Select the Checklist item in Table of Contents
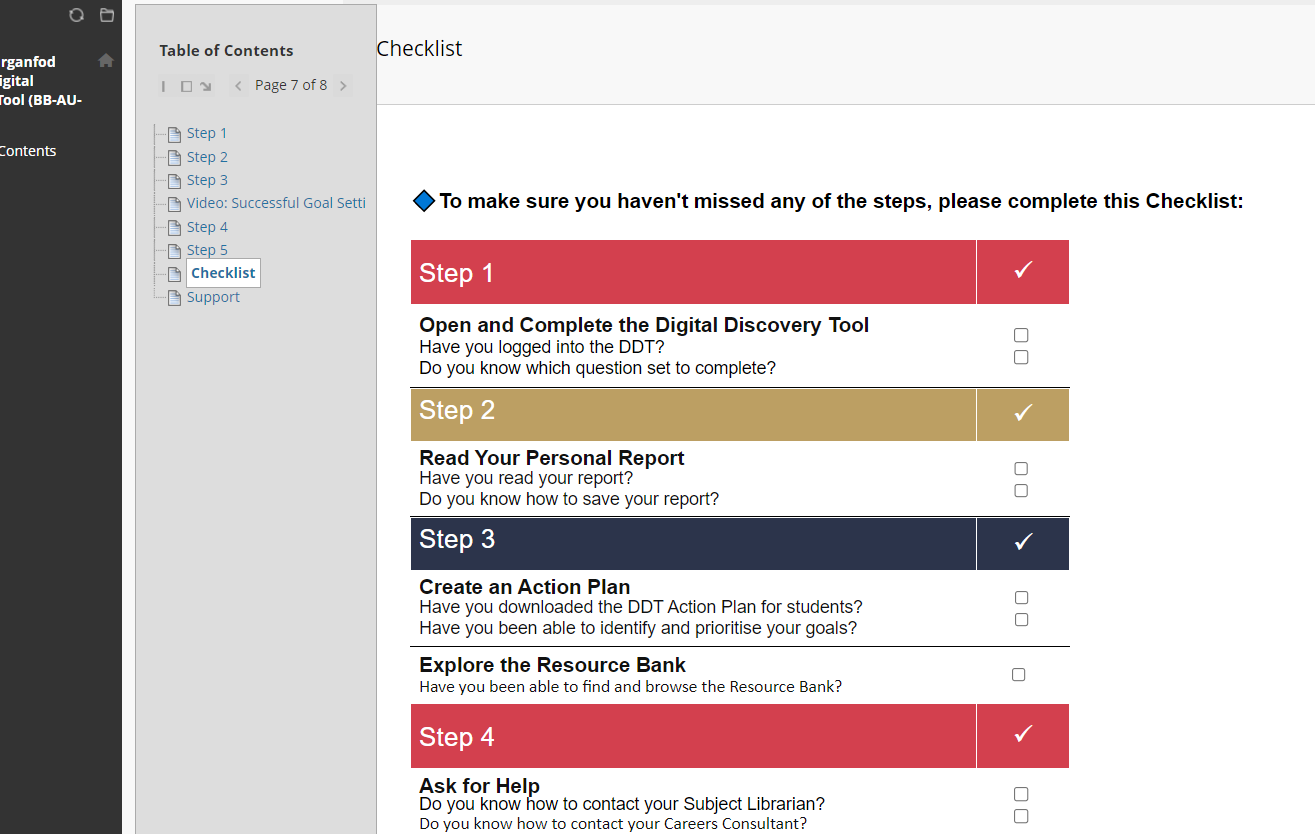The width and height of the screenshot is (1315, 834). click(x=223, y=273)
